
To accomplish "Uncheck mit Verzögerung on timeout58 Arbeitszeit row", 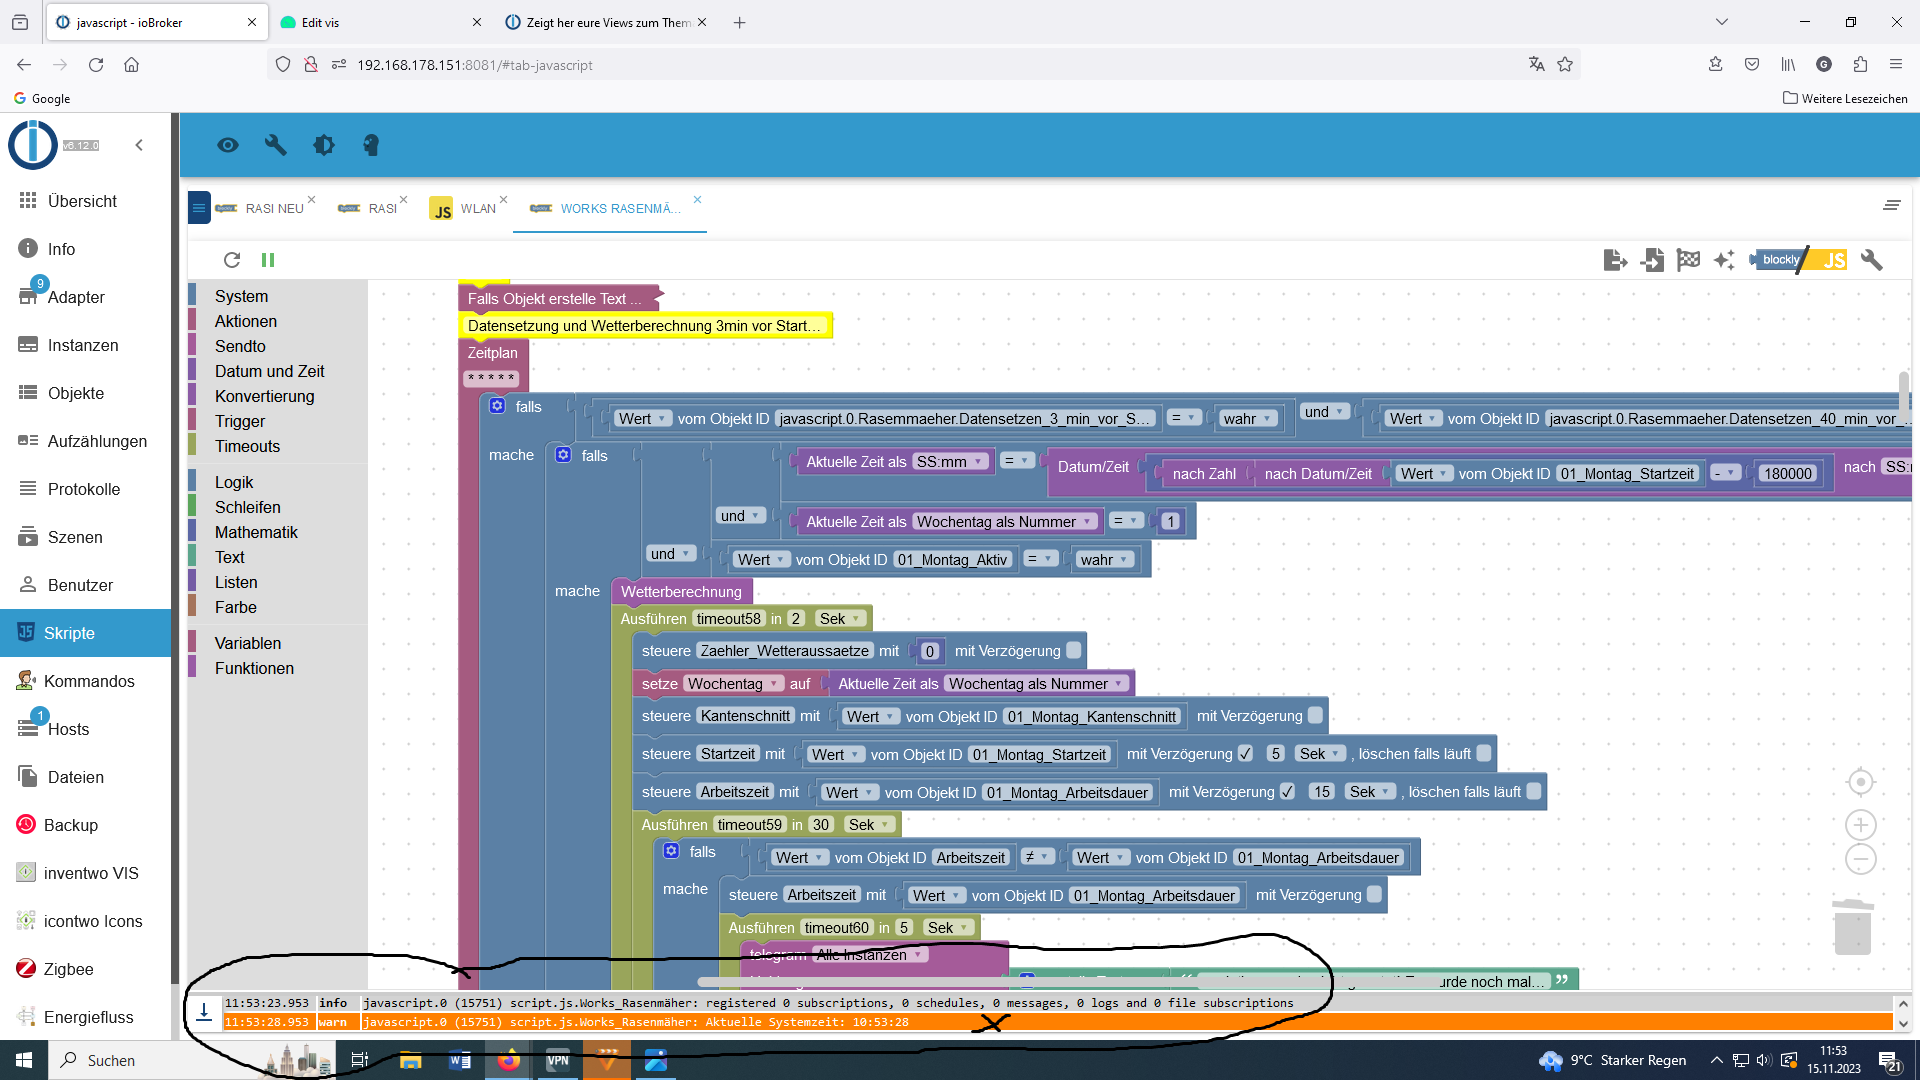I will coord(1288,791).
